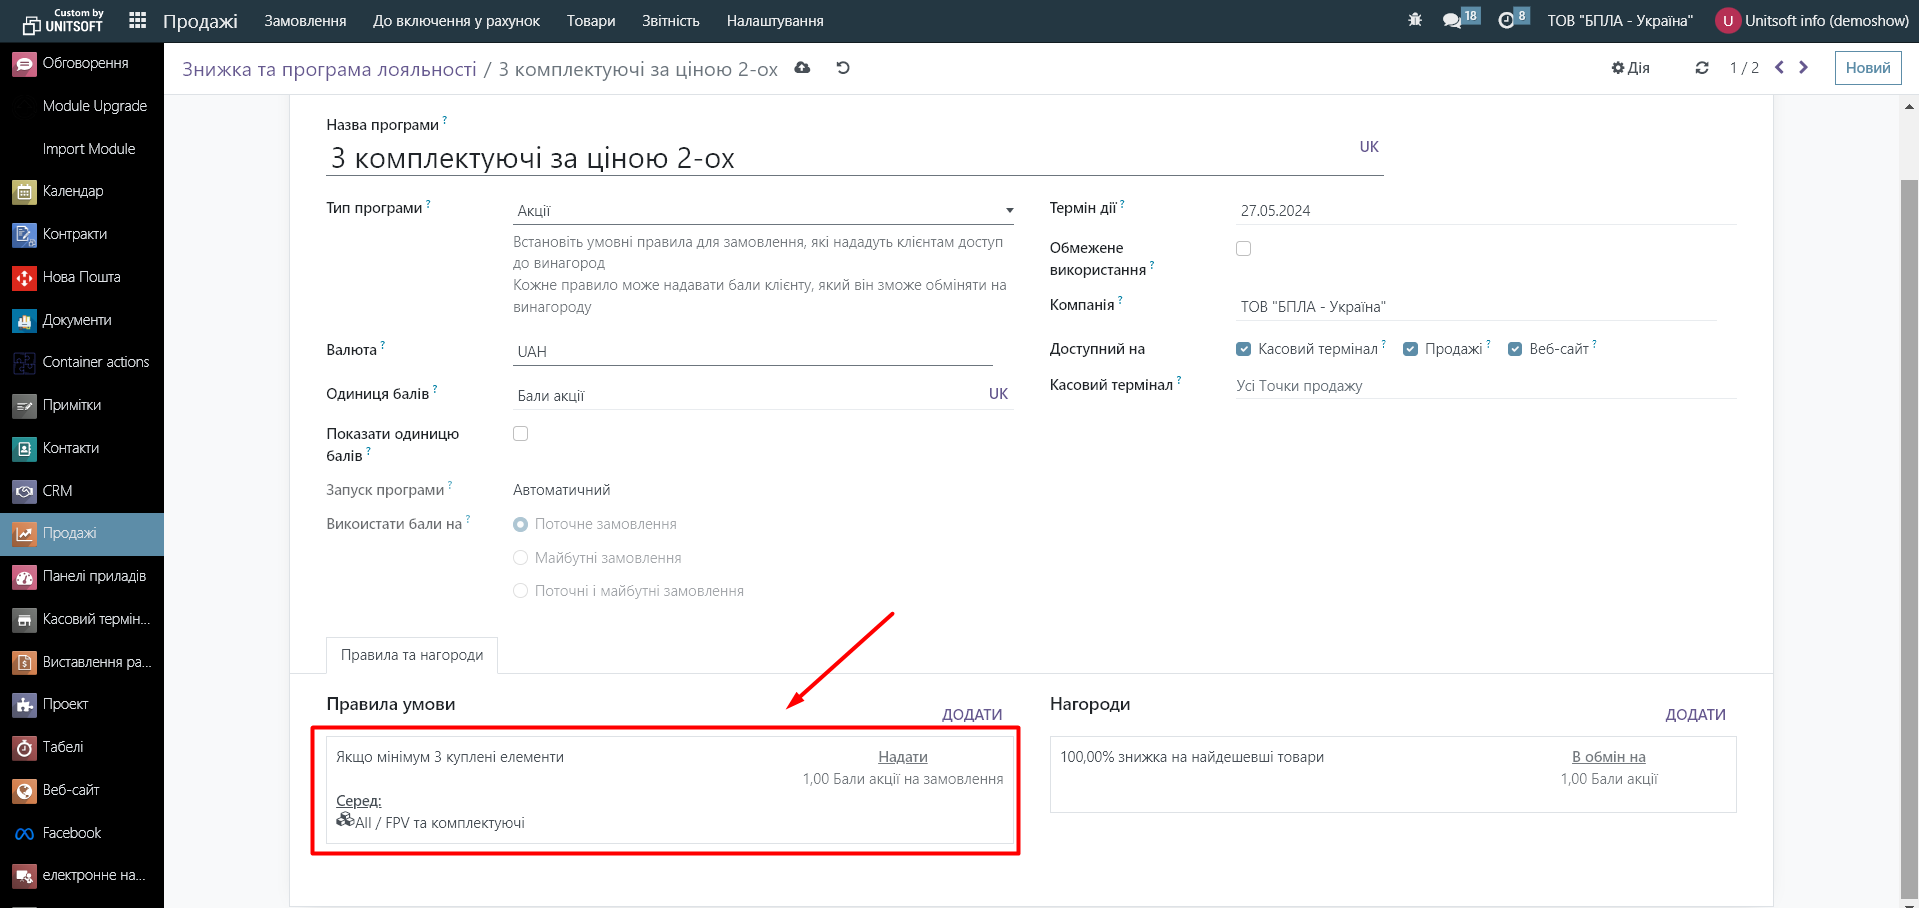Open the activities clock icon

pyautogui.click(x=1506, y=20)
